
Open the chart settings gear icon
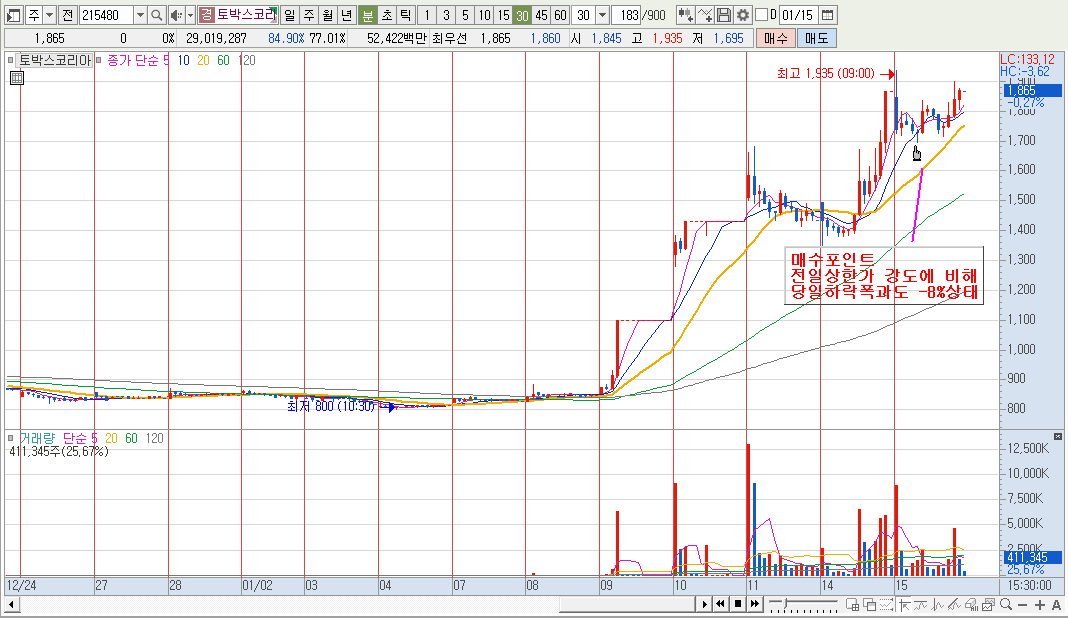pyautogui.click(x=742, y=15)
